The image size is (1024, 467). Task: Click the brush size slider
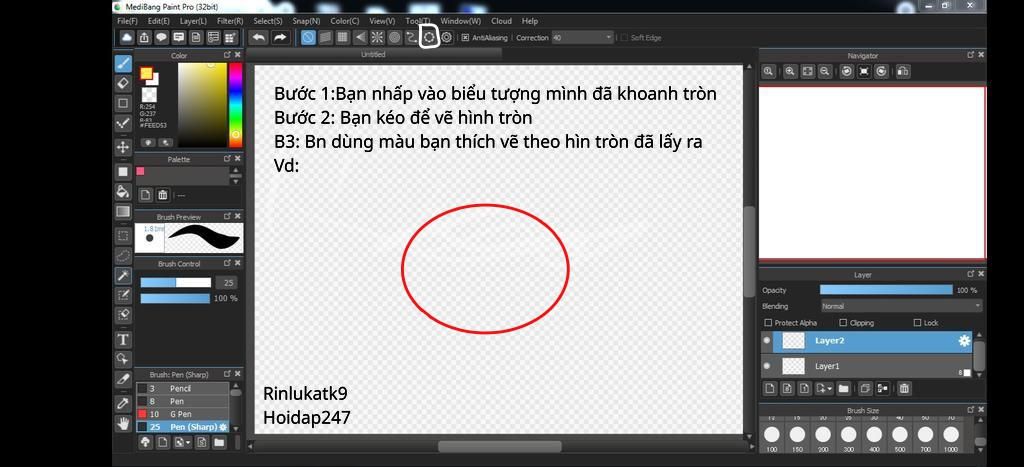point(176,283)
